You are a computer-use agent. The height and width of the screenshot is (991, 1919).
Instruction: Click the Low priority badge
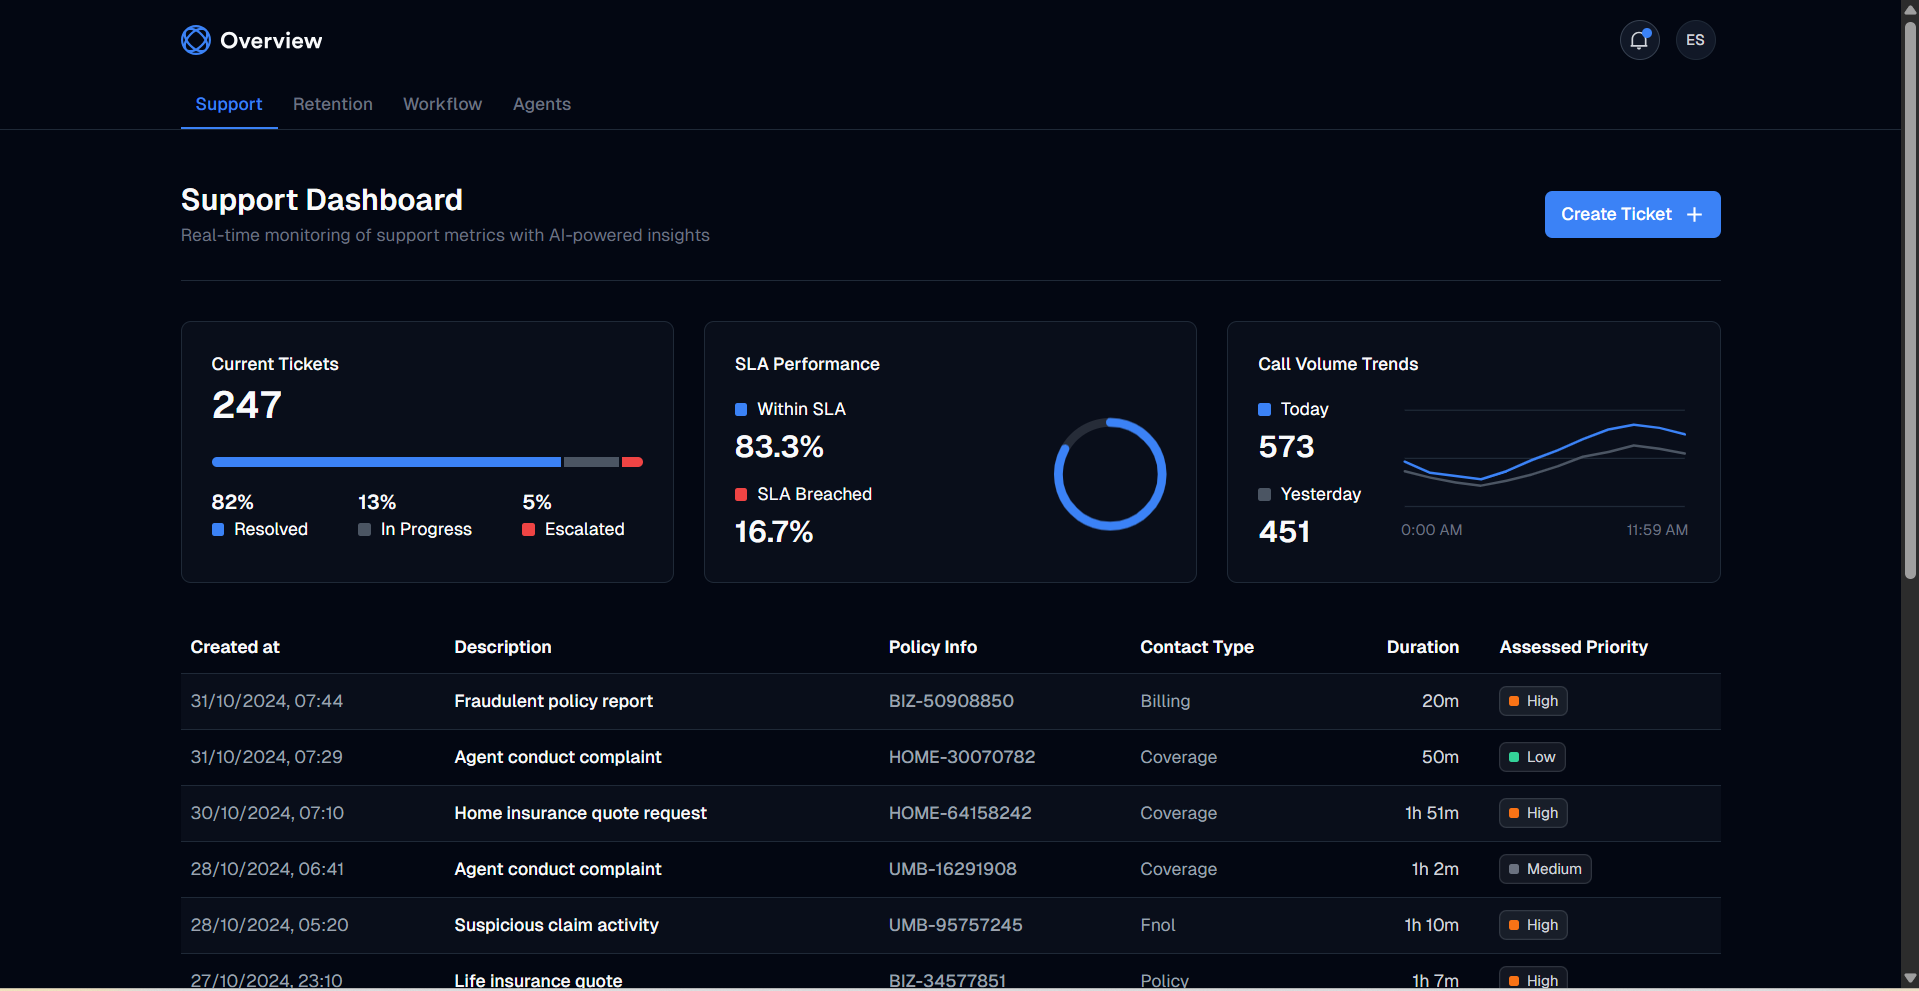pyautogui.click(x=1531, y=757)
